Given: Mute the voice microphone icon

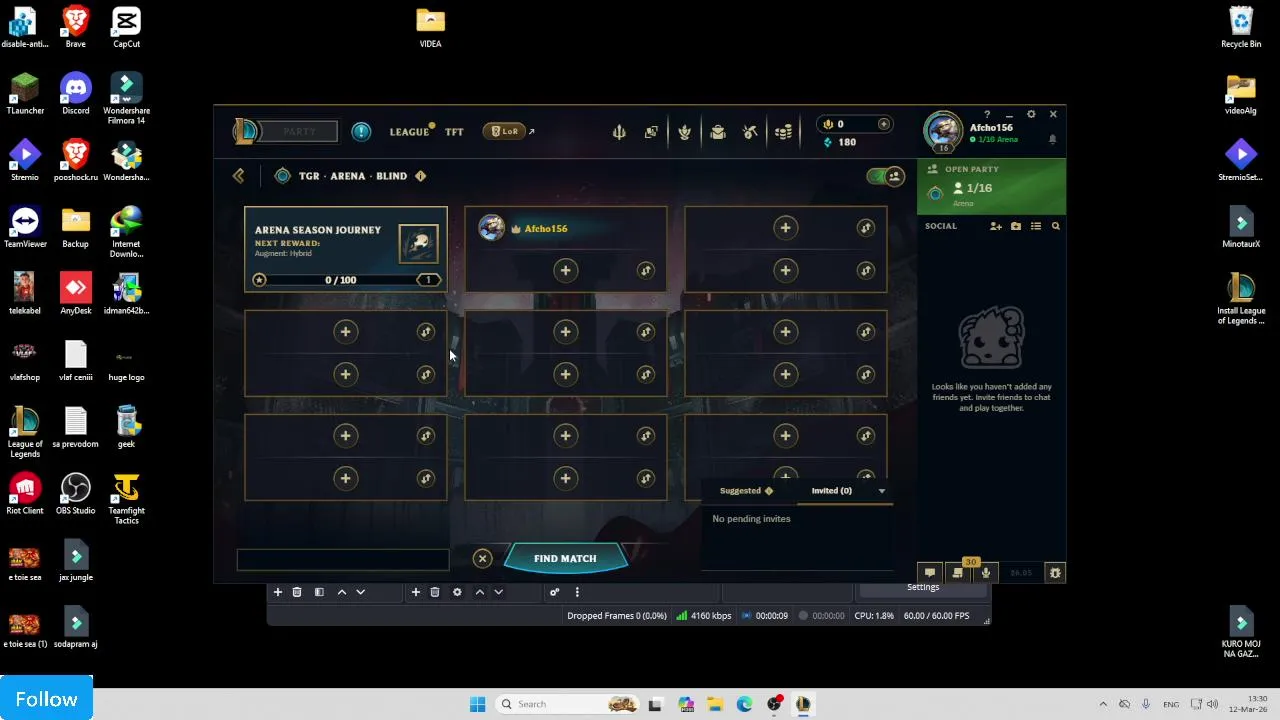Looking at the screenshot, I should click(986, 573).
